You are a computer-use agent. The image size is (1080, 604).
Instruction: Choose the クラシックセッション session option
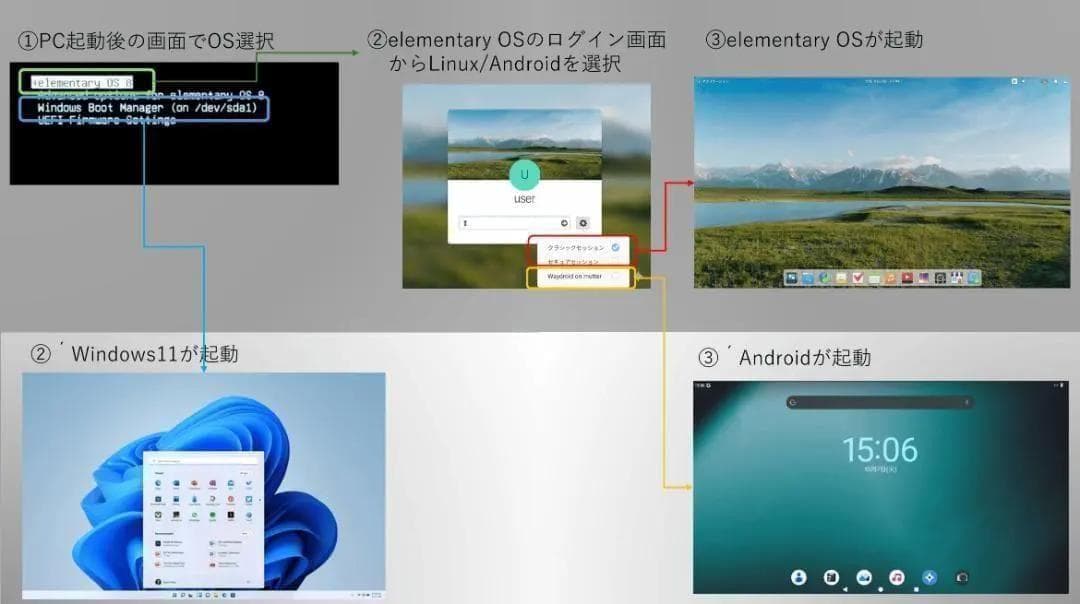point(583,247)
